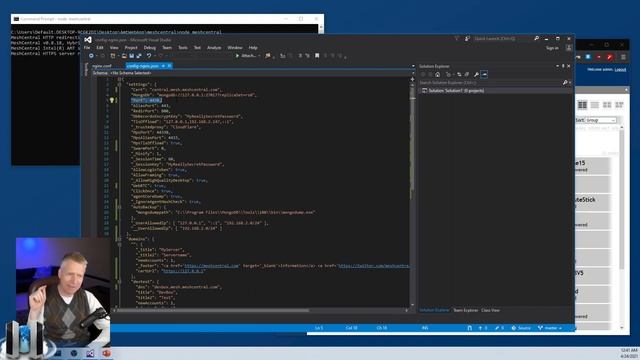Open the Team menu
Image resolution: width=640 pixels, height=360 pixels.
coord(167,48)
